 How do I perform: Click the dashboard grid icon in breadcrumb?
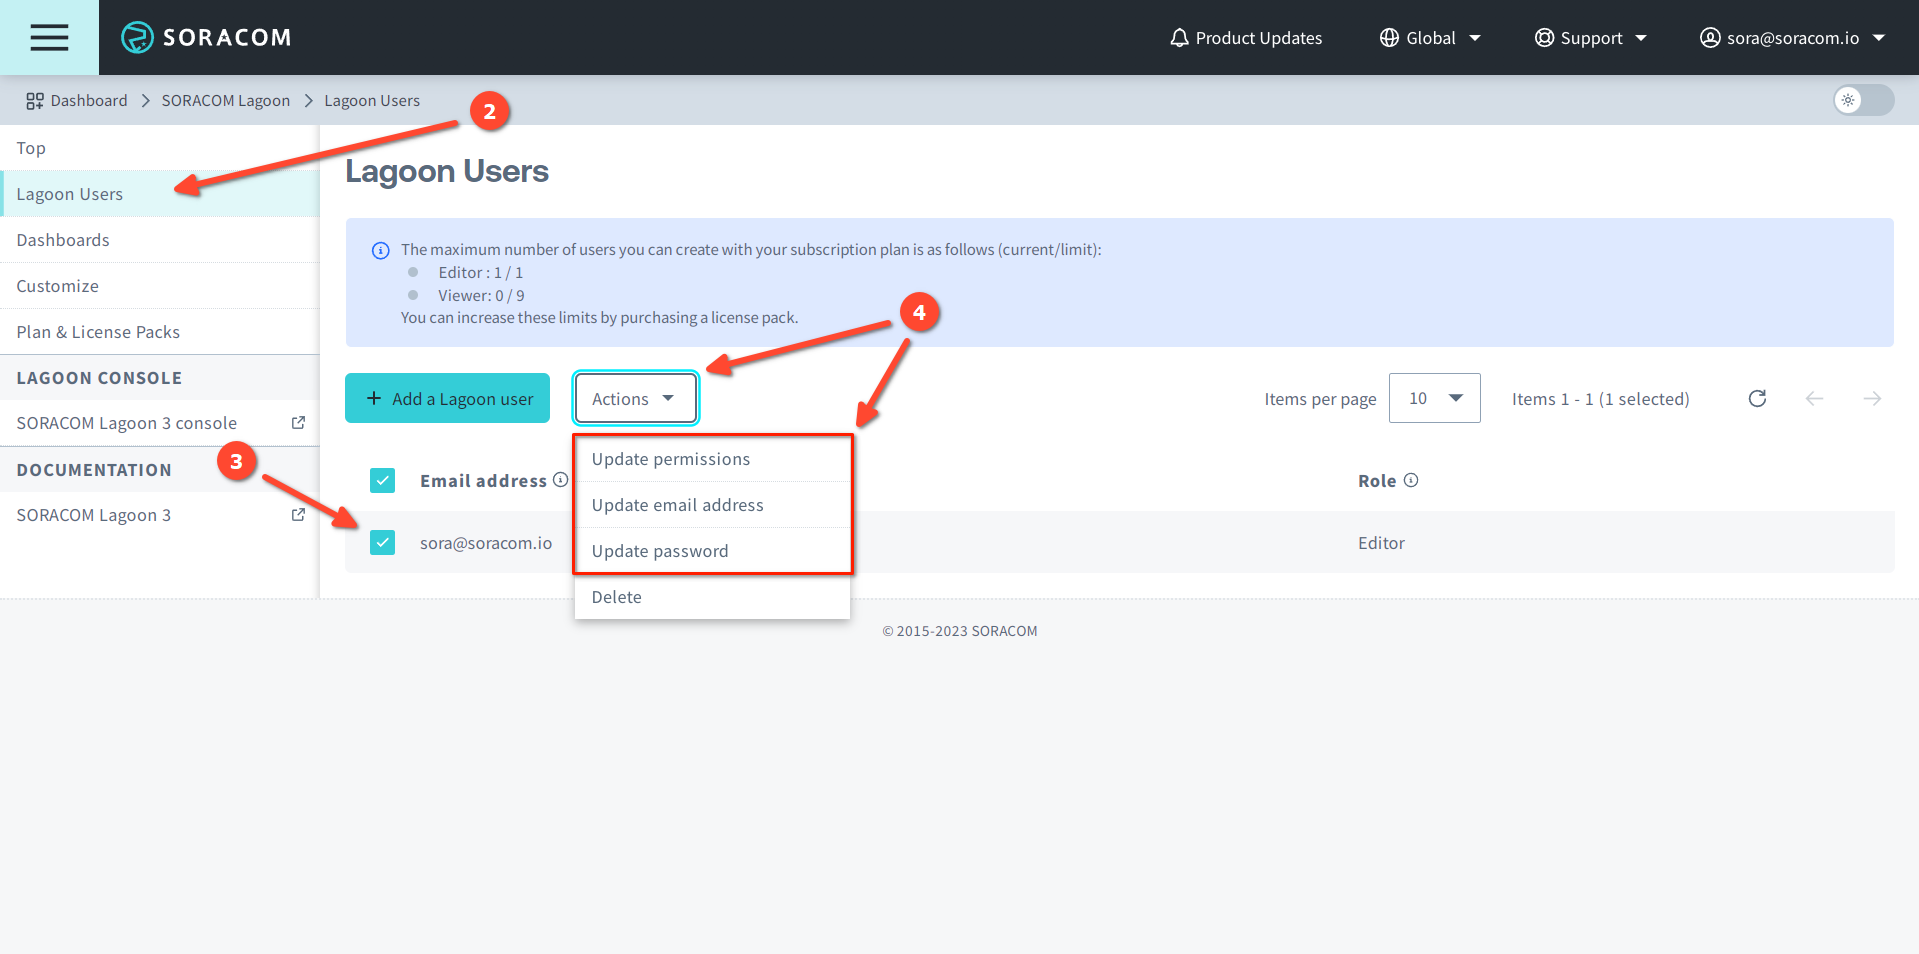[33, 100]
